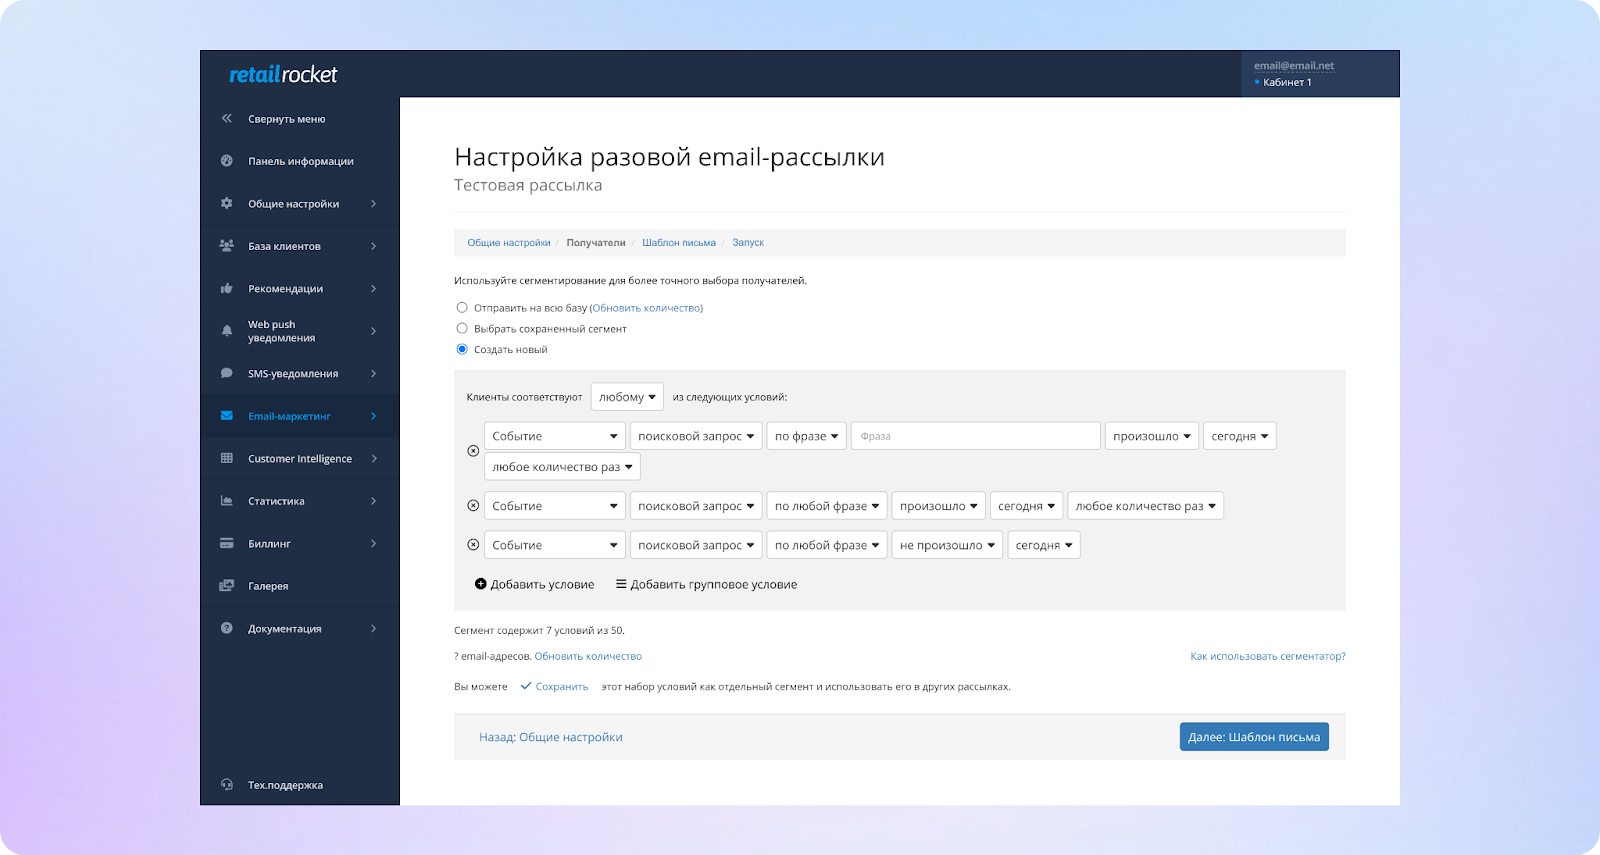The image size is (1600, 855).
Task: Open the Шаблон письма step tab
Action: click(x=678, y=243)
